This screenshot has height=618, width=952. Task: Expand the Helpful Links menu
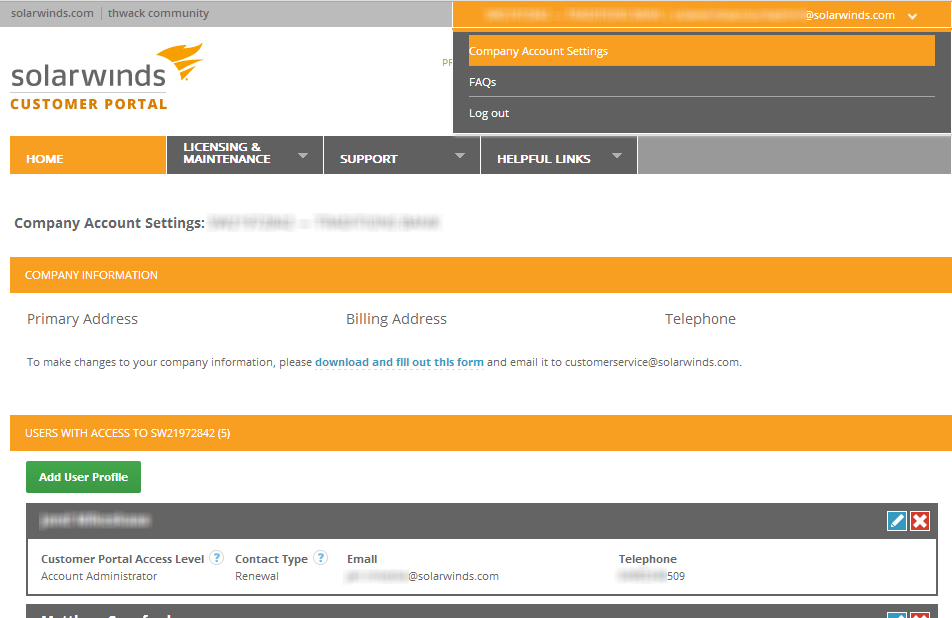[x=558, y=155]
